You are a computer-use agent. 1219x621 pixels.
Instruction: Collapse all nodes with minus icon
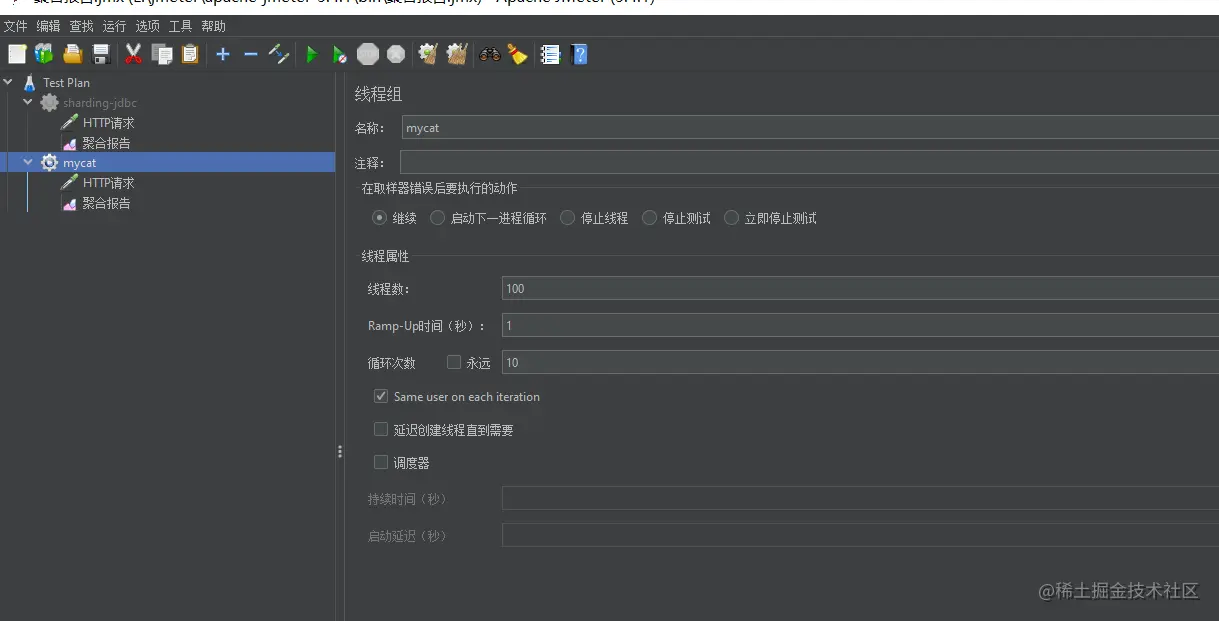pos(251,54)
